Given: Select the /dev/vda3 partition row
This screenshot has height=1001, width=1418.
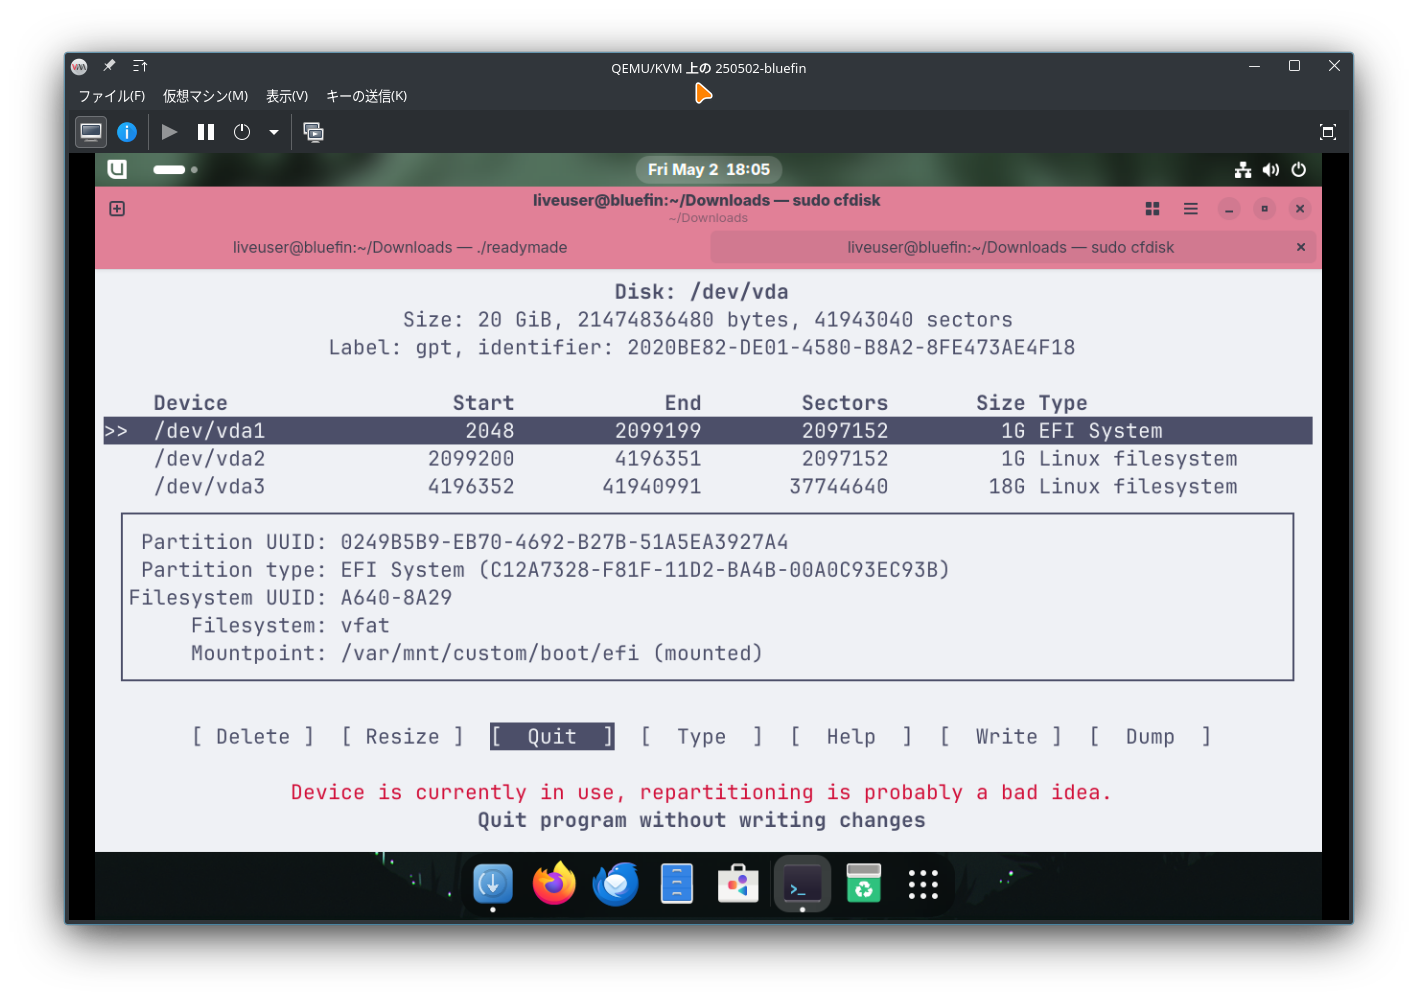Looking at the screenshot, I should tap(708, 487).
